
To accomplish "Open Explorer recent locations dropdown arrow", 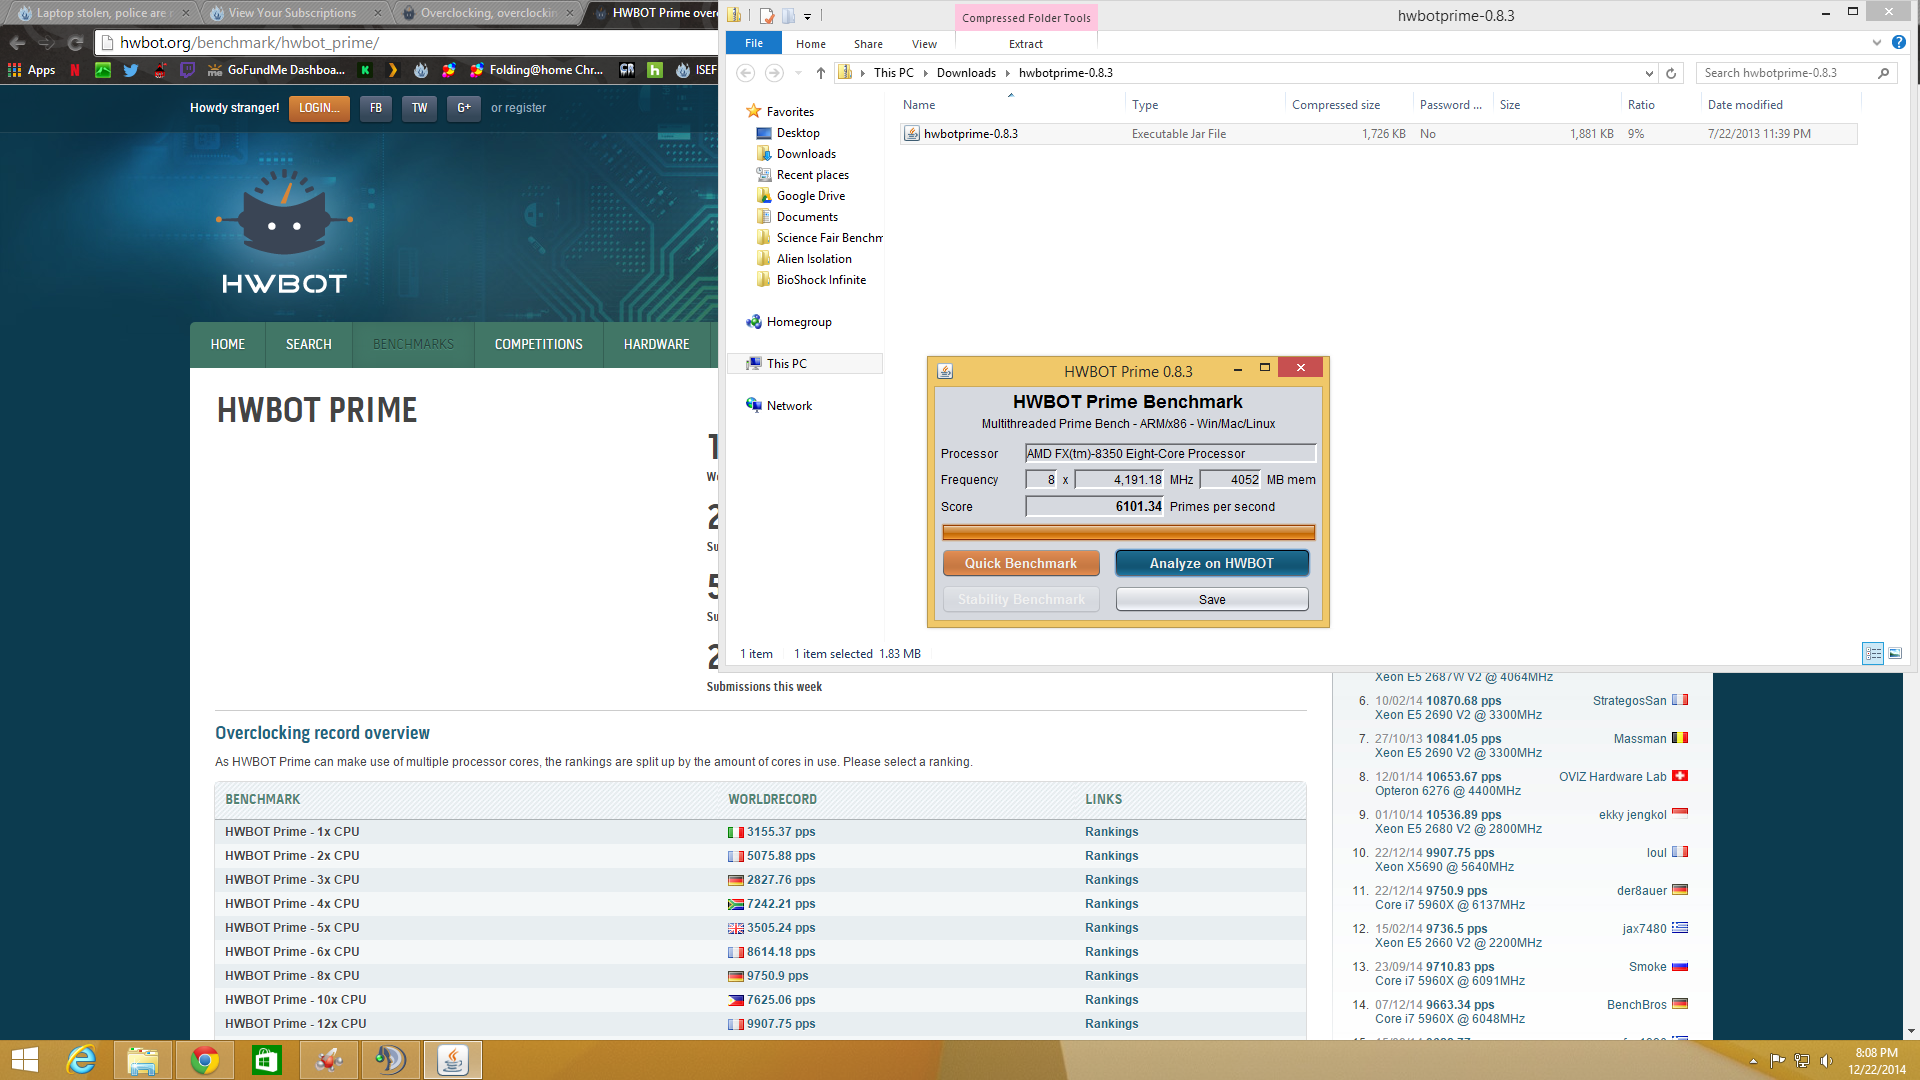I will pyautogui.click(x=798, y=73).
